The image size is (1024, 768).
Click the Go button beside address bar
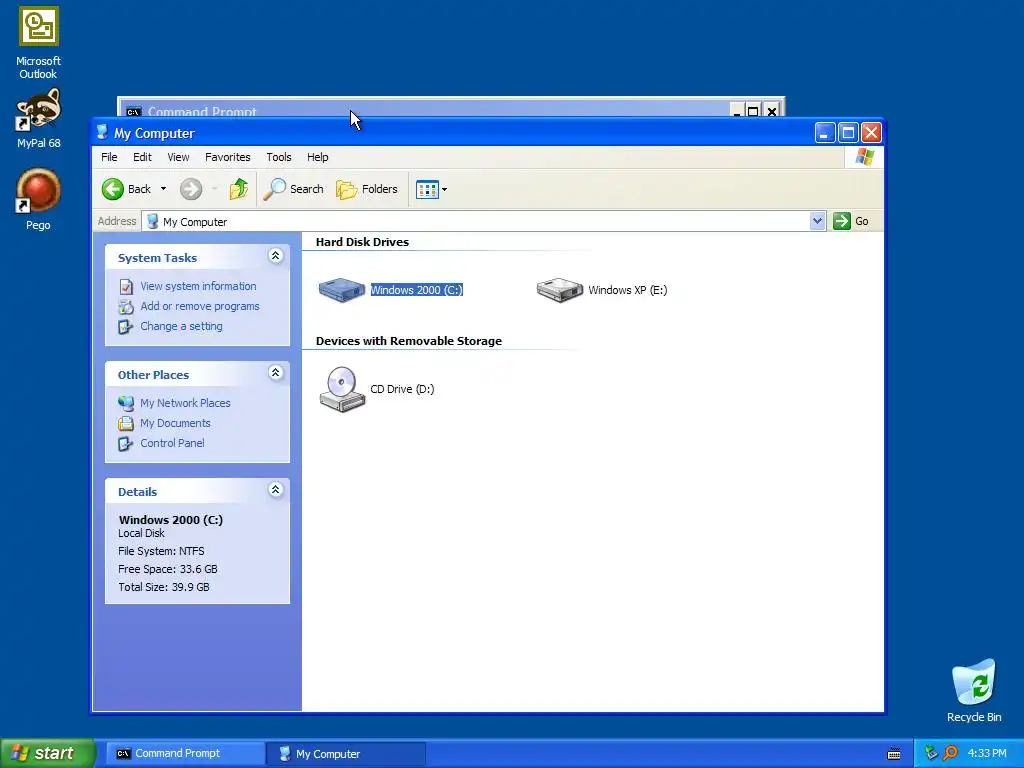[851, 221]
